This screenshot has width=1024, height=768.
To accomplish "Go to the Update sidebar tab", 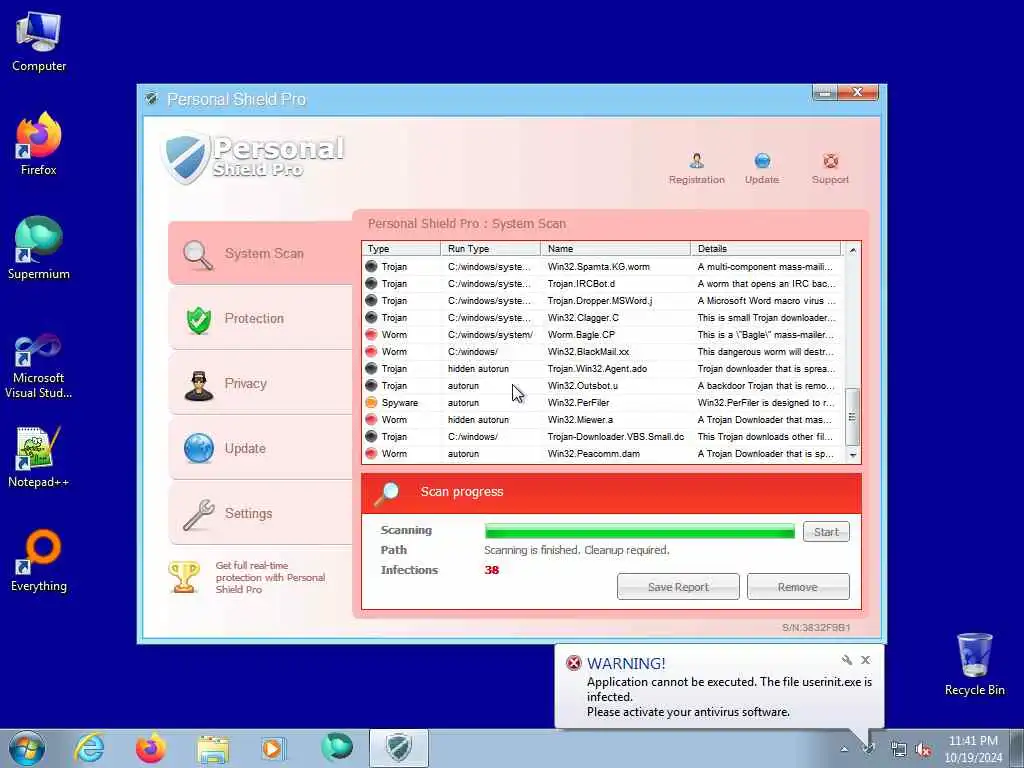I will pos(261,448).
